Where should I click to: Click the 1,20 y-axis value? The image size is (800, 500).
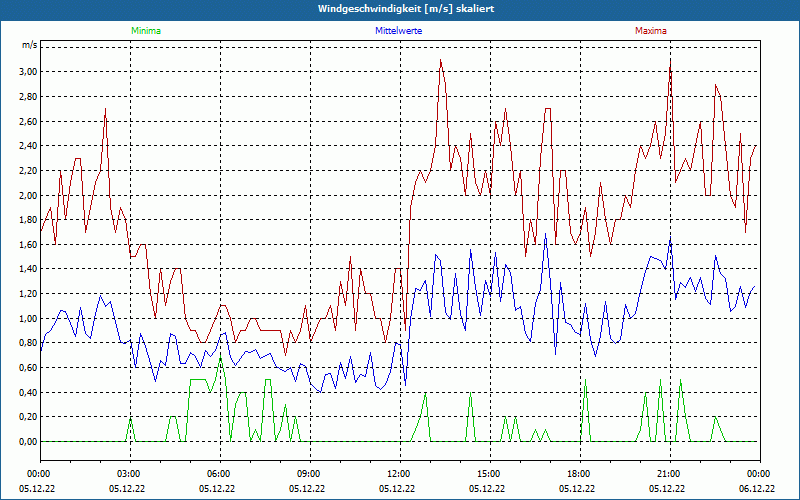pyautogui.click(x=29, y=294)
